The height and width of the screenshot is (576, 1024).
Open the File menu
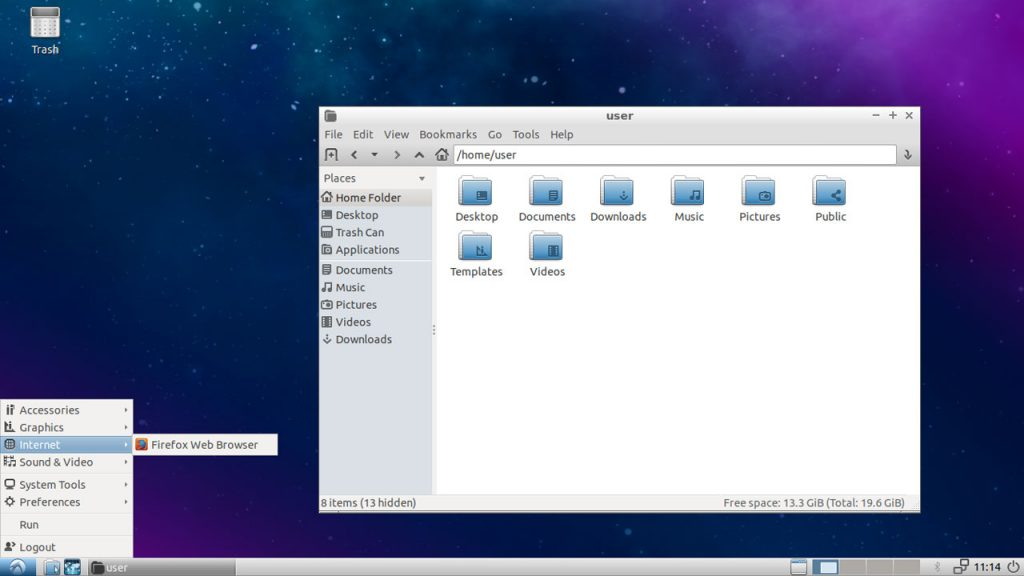tap(333, 135)
